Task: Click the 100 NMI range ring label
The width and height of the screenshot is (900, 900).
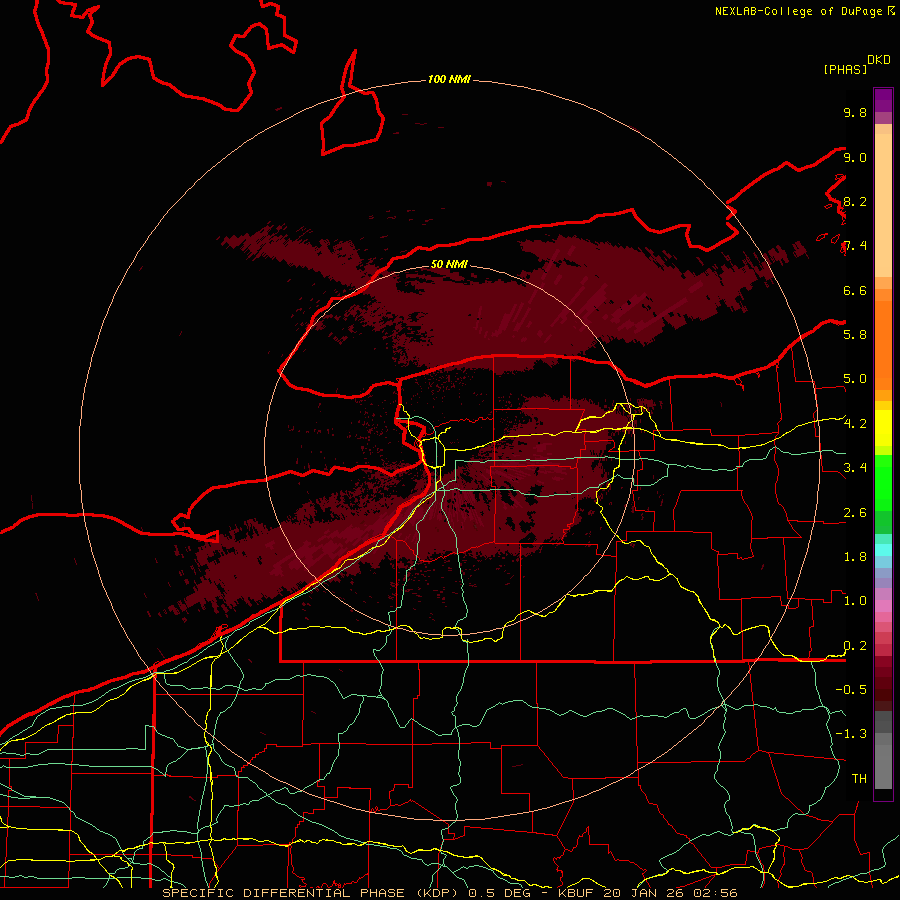Action: pos(449,79)
